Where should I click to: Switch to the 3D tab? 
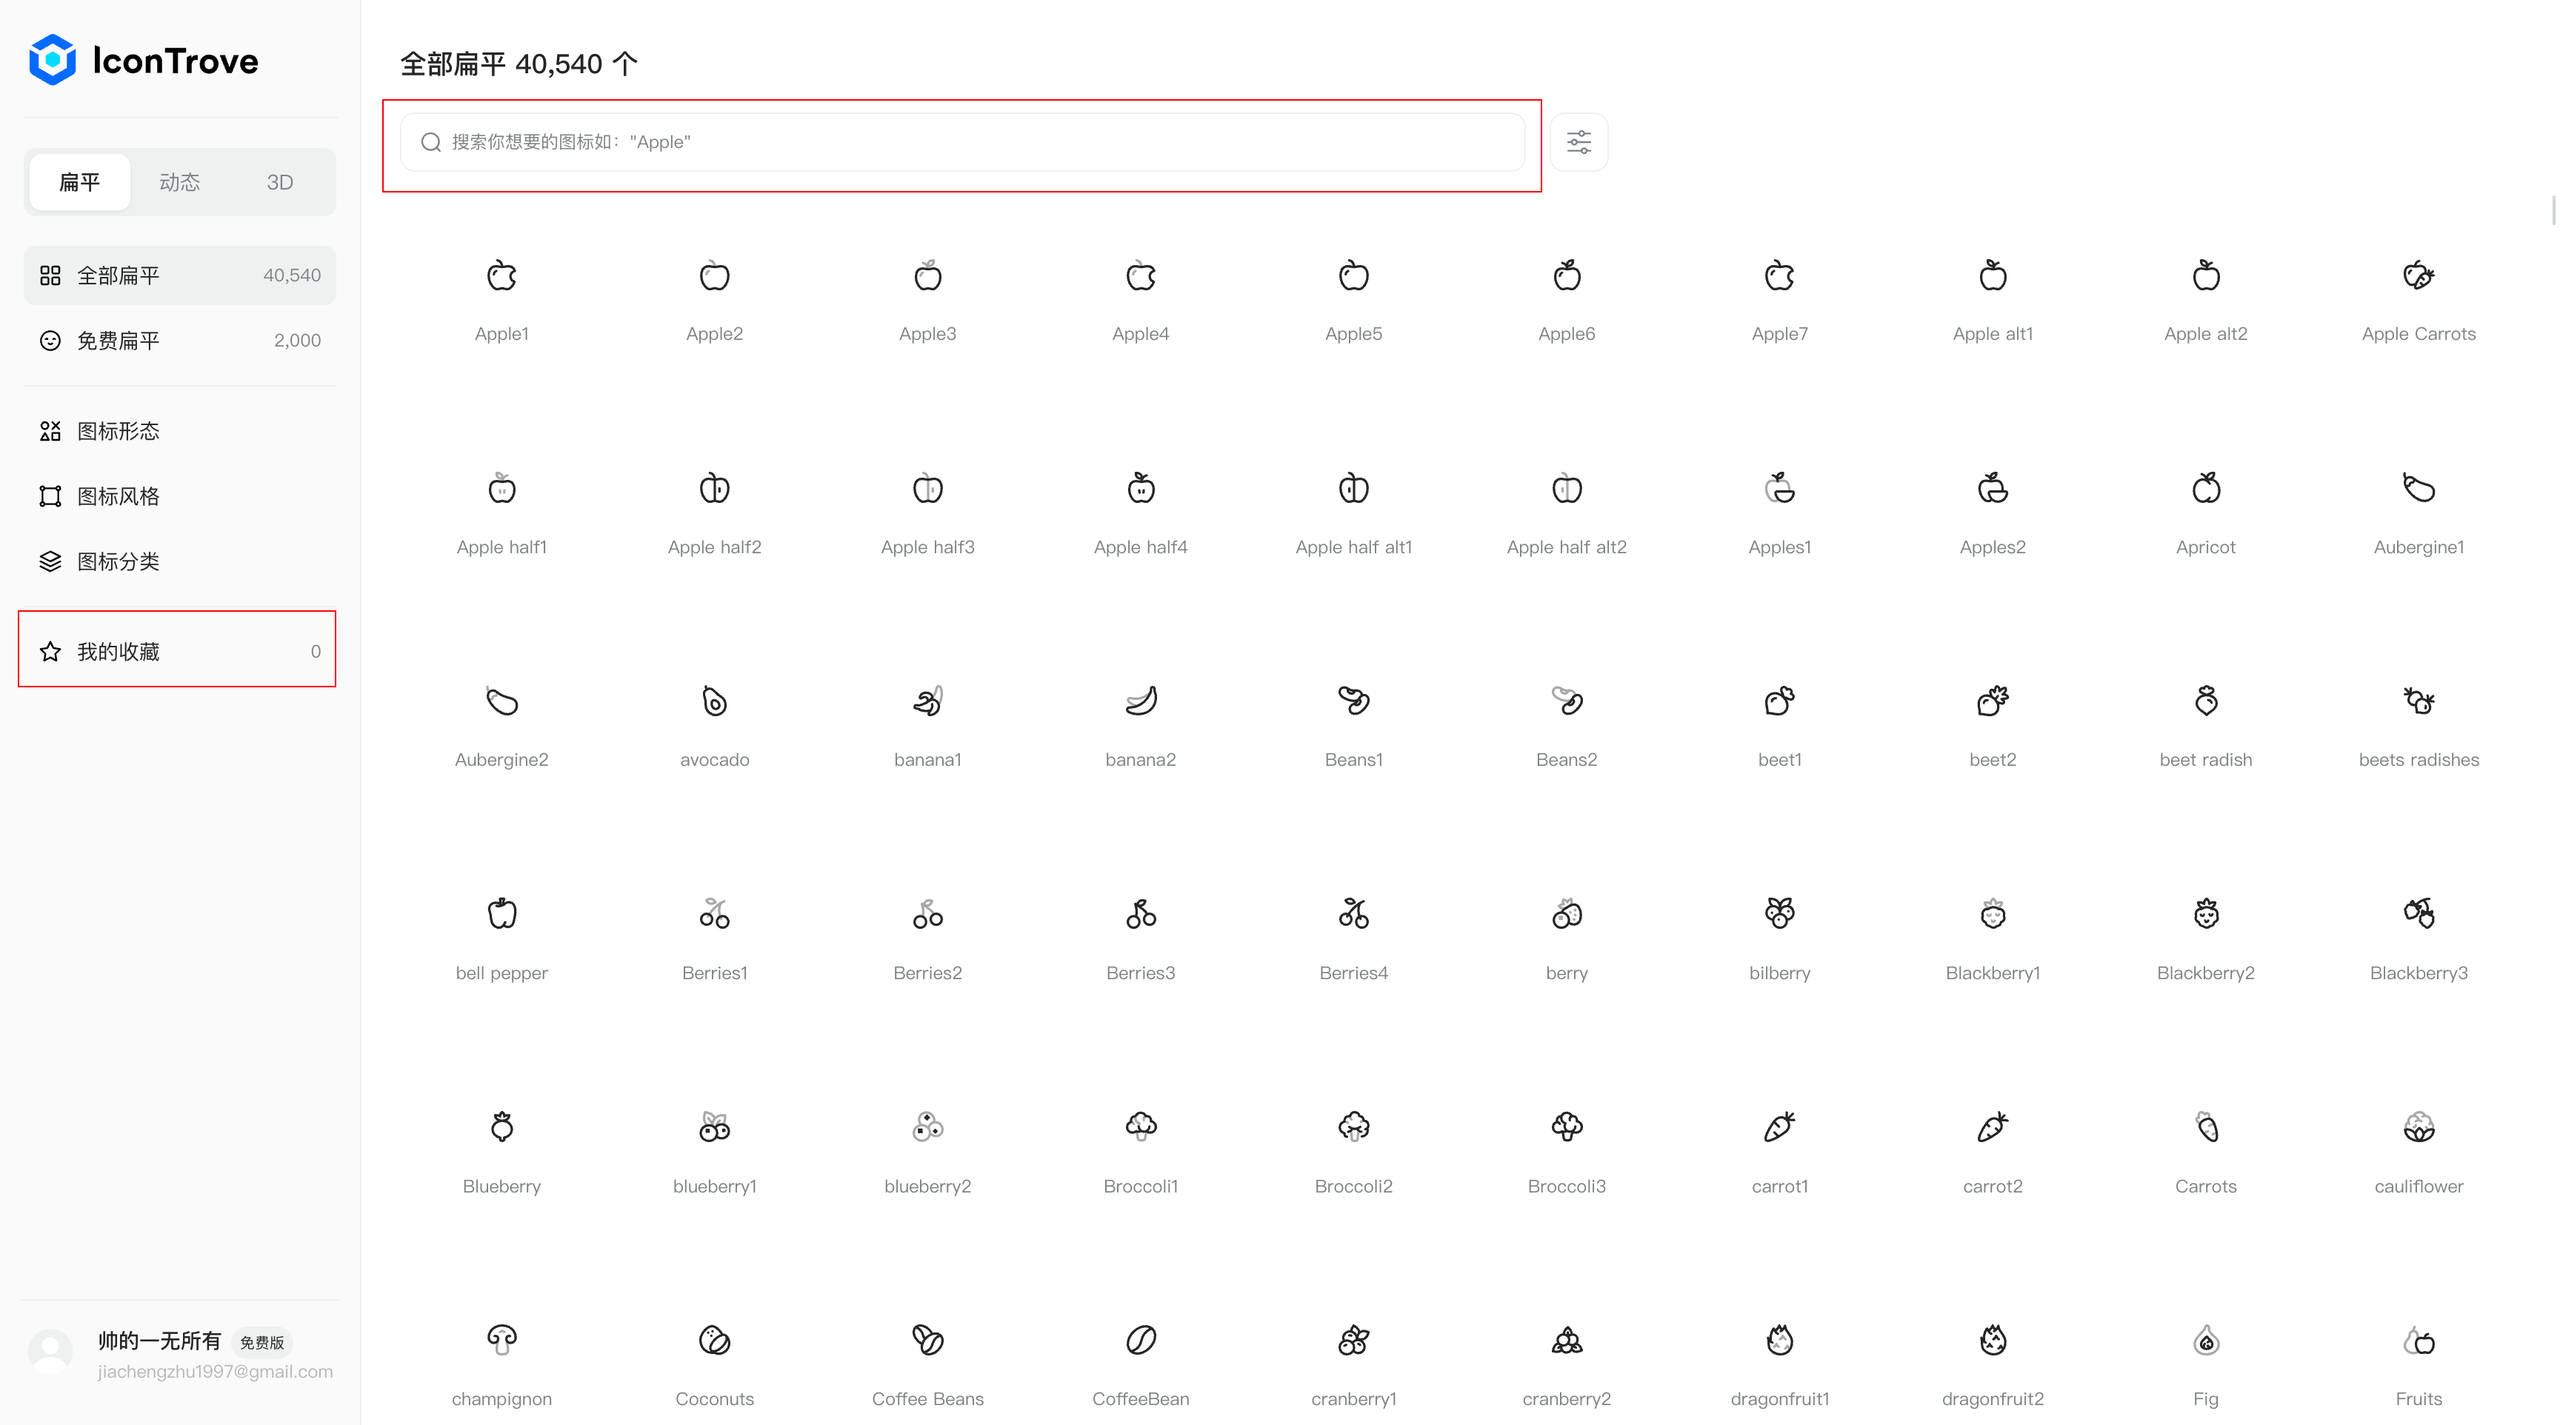[280, 182]
